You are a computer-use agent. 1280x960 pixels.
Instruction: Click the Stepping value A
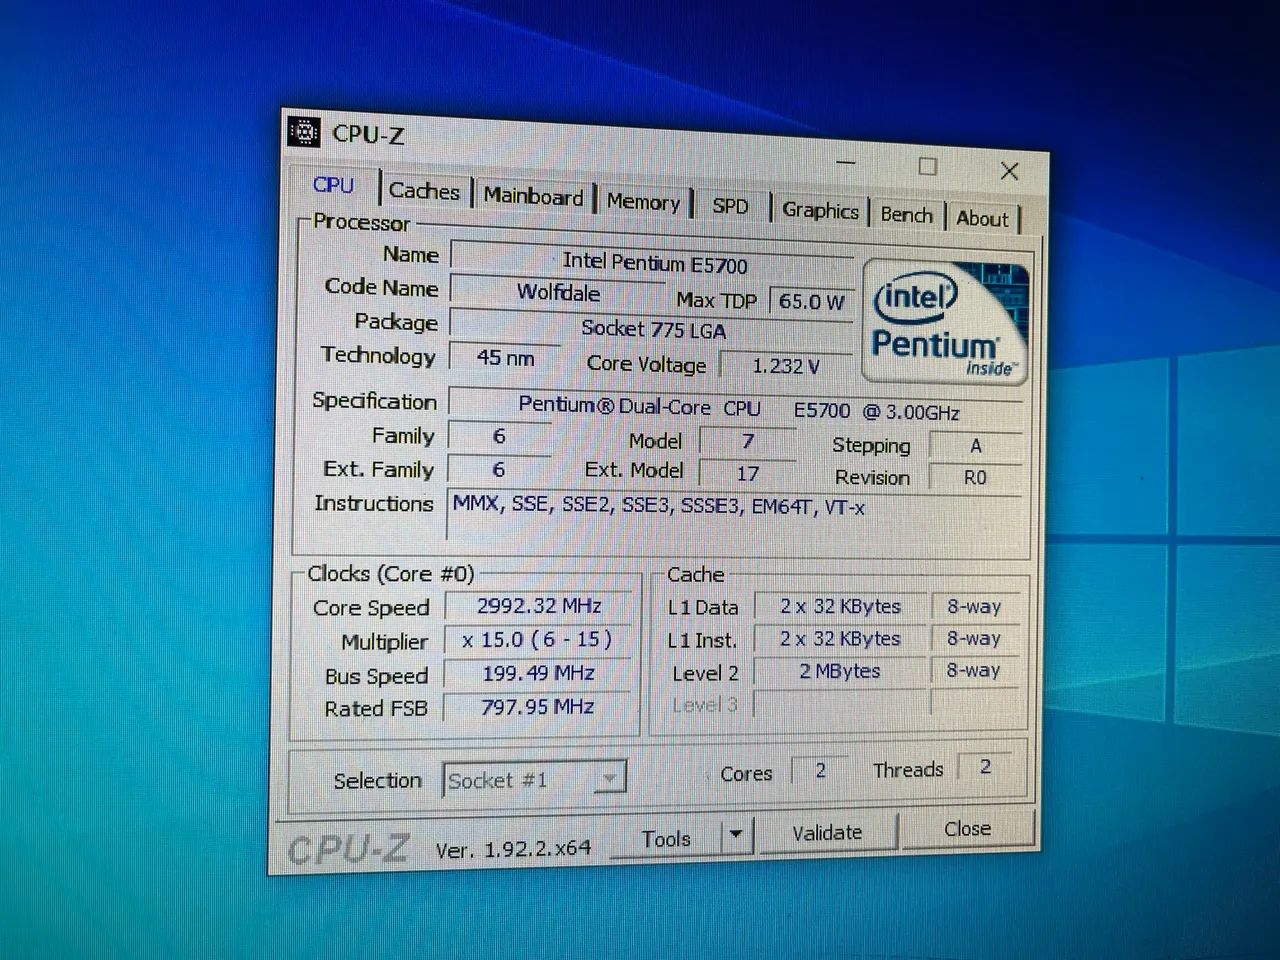[975, 446]
